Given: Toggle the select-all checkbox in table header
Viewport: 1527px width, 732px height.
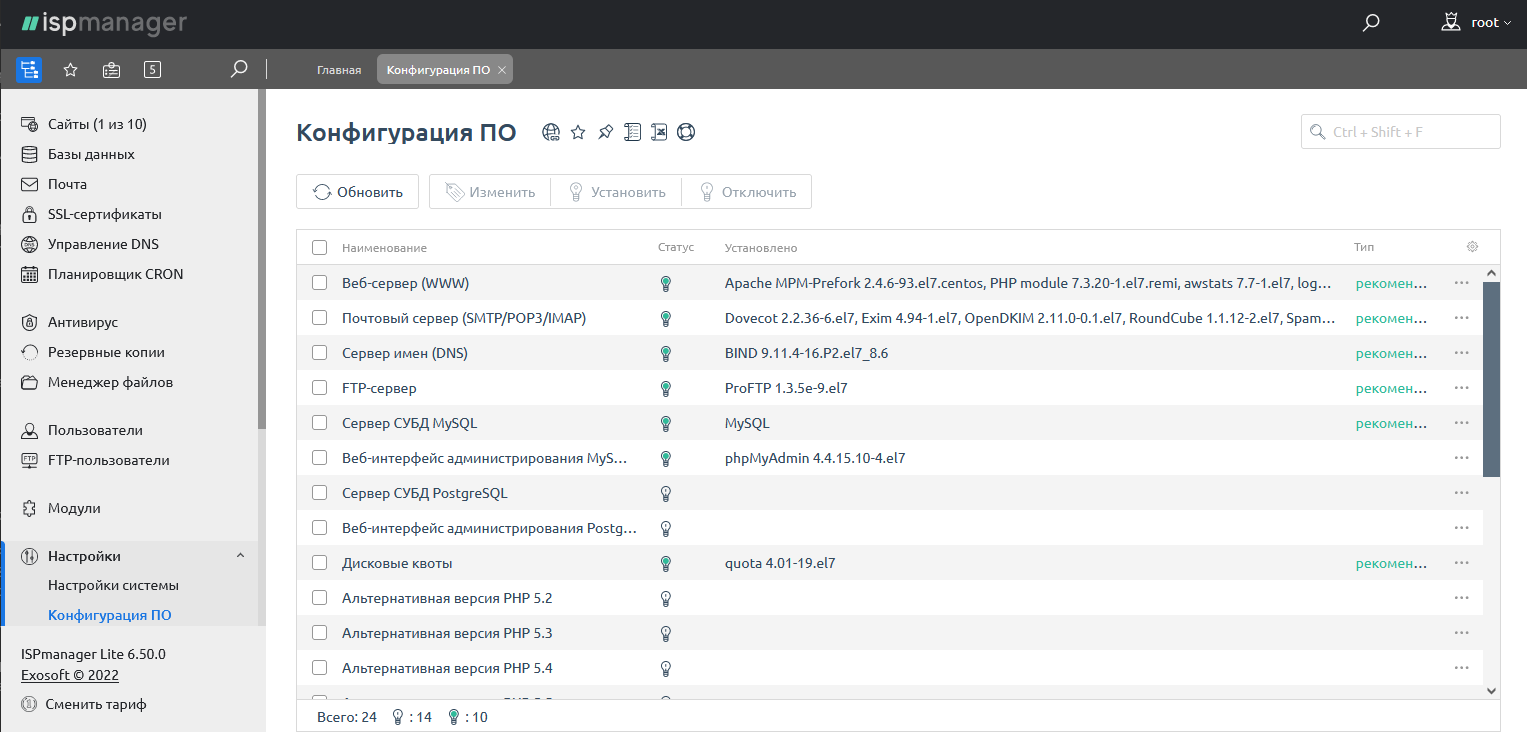Looking at the screenshot, I should pyautogui.click(x=320, y=248).
